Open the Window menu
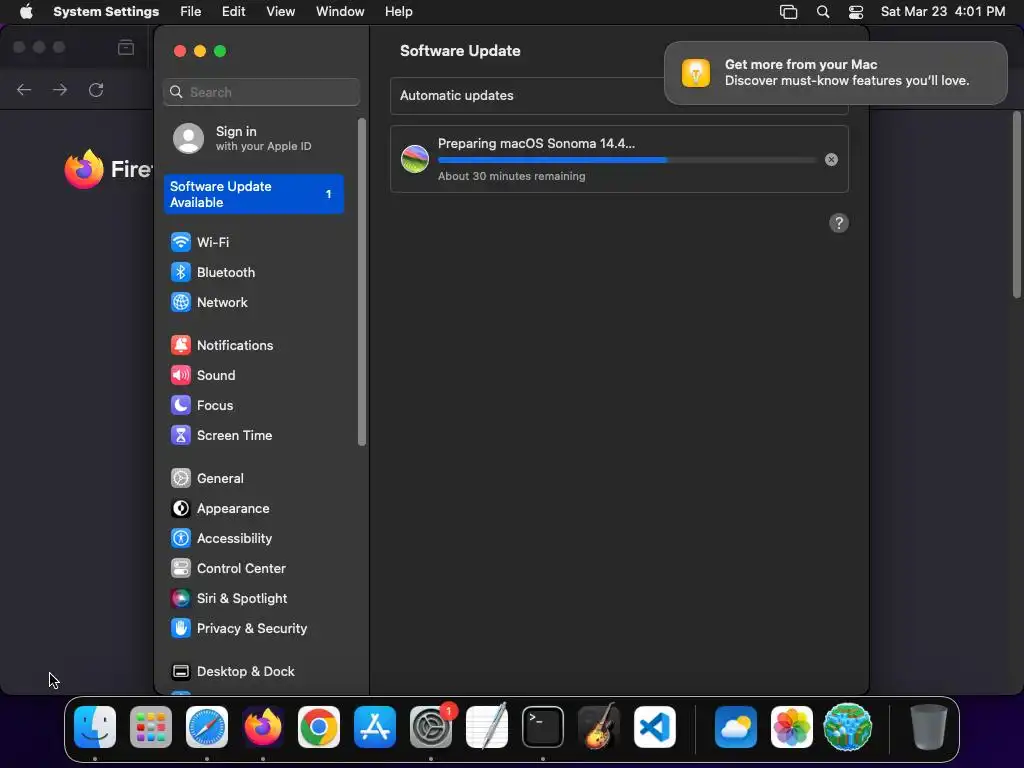Screen dimensions: 1024x768 point(340,11)
